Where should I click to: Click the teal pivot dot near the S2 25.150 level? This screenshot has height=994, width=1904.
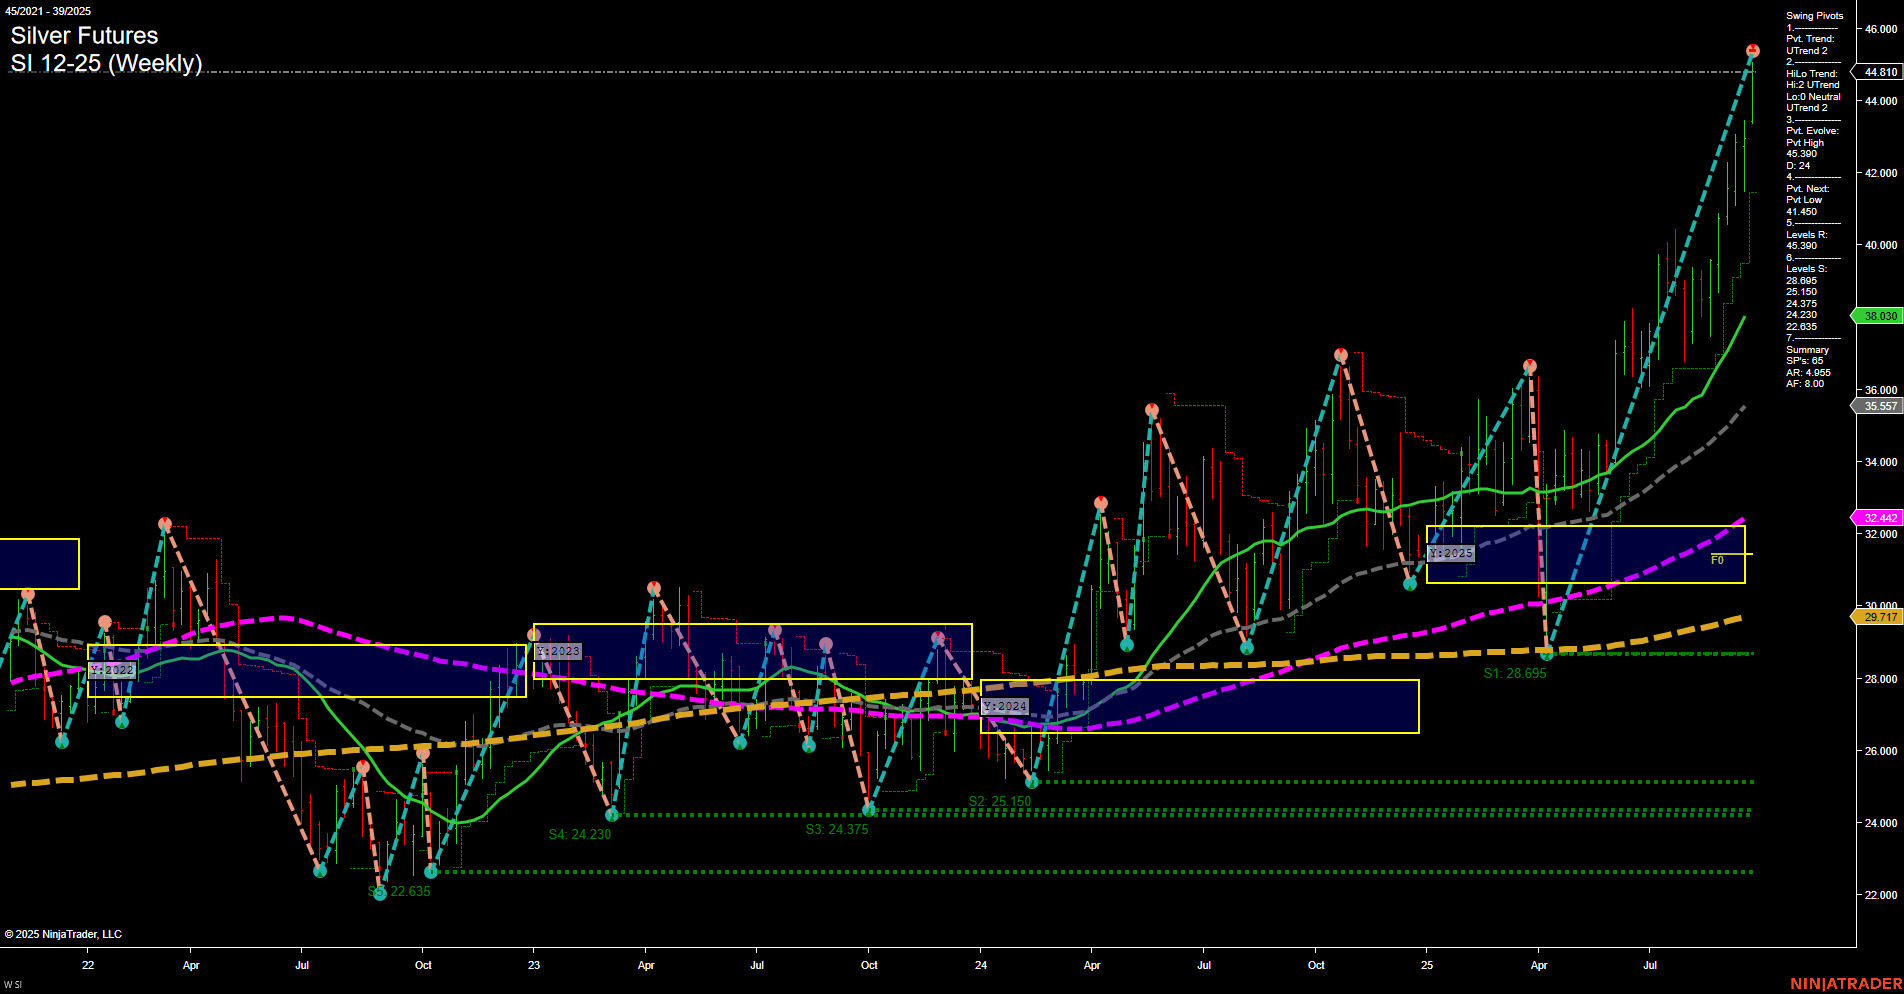pyautogui.click(x=1032, y=783)
